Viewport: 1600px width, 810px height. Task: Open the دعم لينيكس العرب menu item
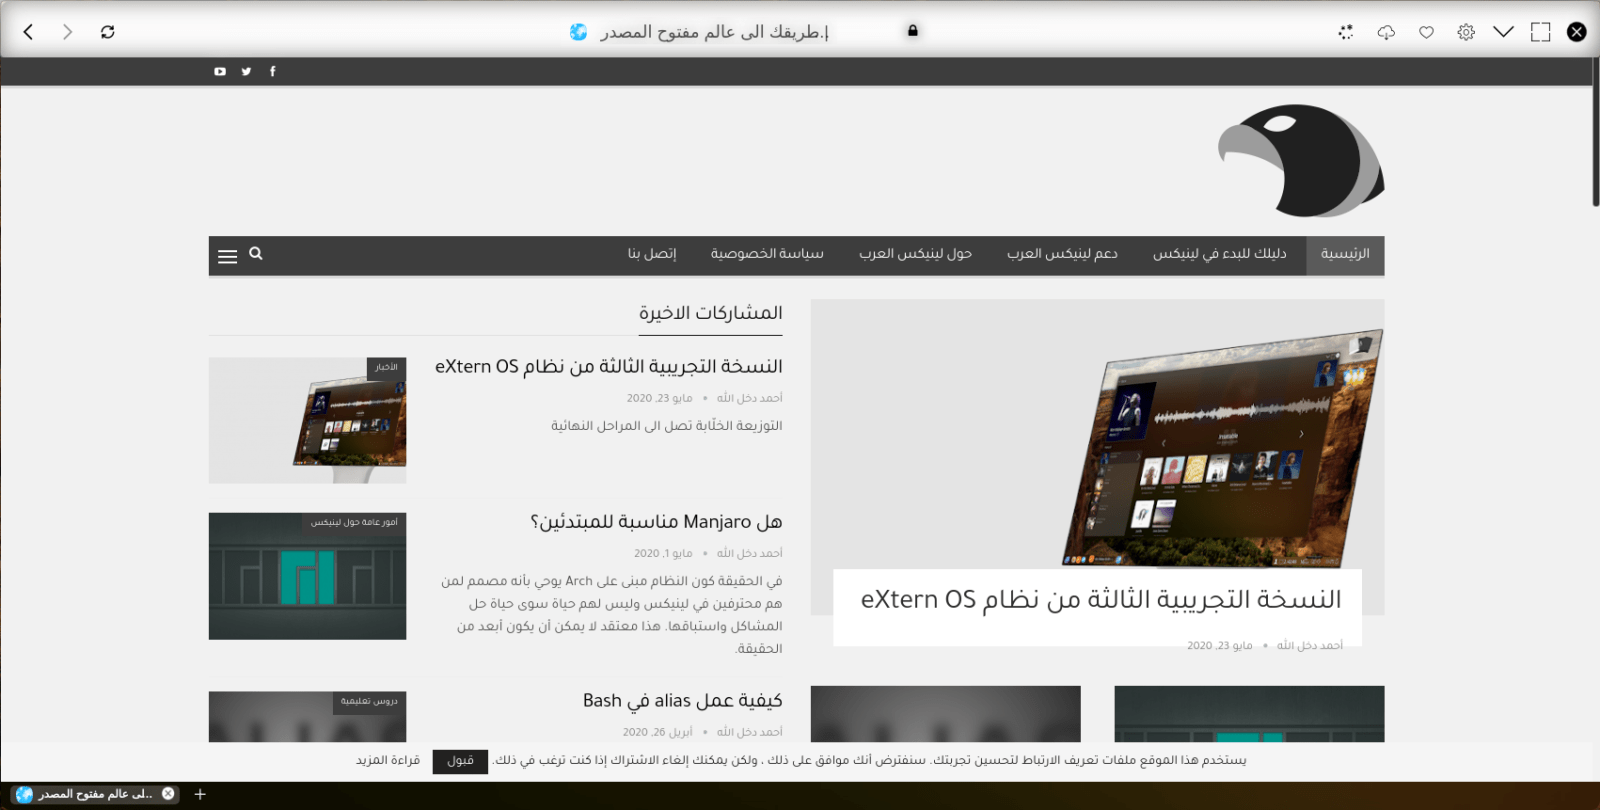click(x=1062, y=254)
